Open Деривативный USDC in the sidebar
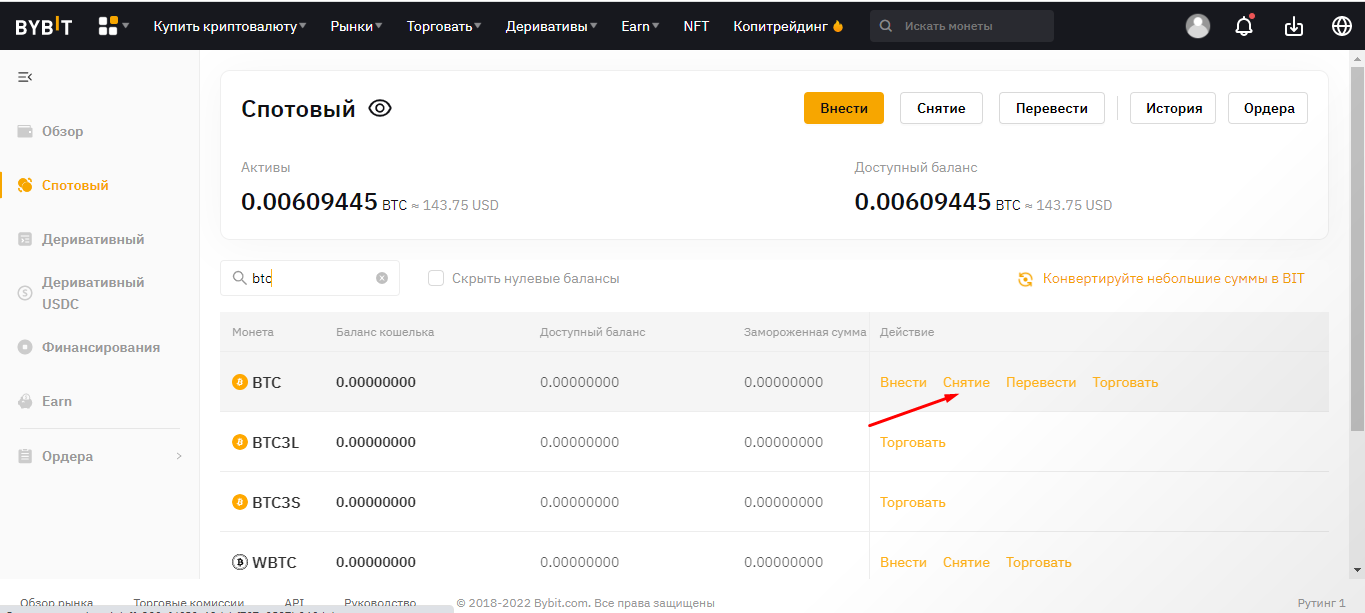This screenshot has width=1365, height=613. pyautogui.click(x=93, y=293)
